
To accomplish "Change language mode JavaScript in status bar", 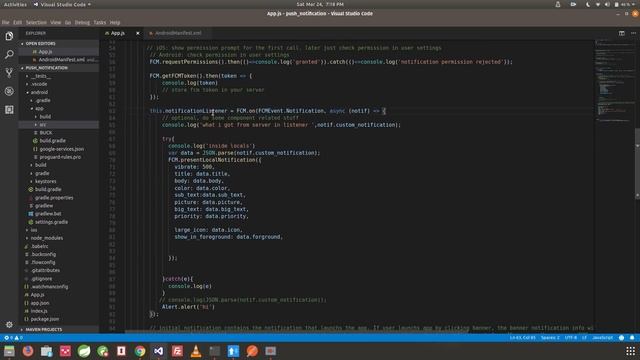I will pyautogui.click(x=602, y=338).
